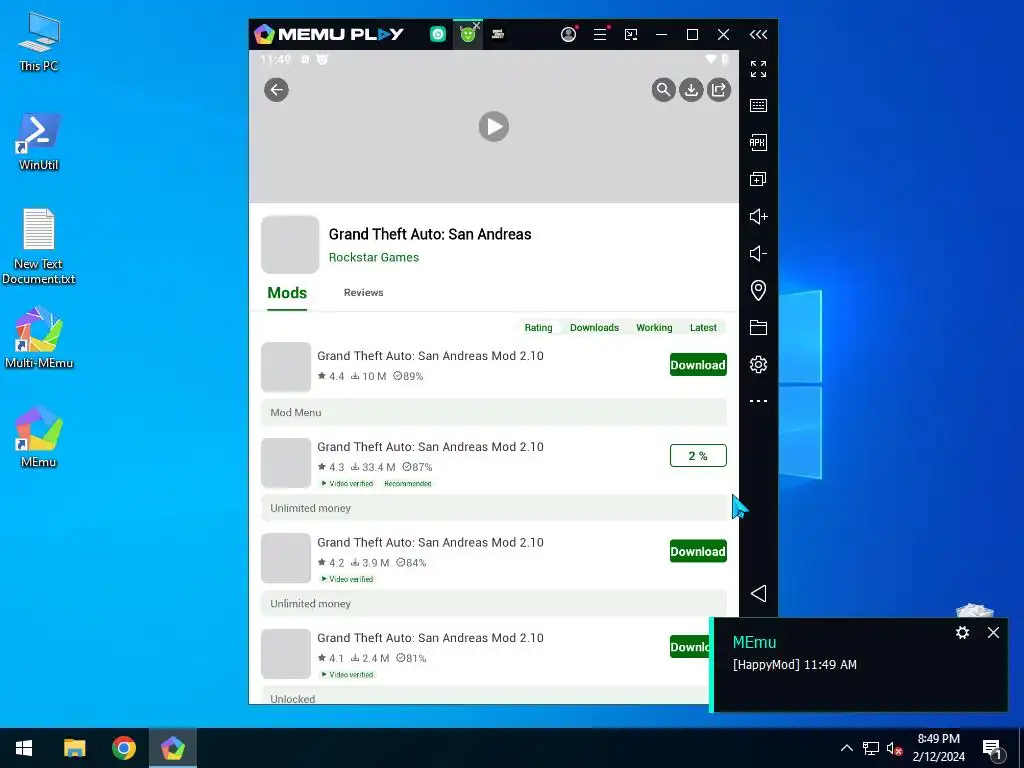This screenshot has height=768, width=1024.
Task: Dismiss the MEmu HappyMod notification
Action: click(x=993, y=632)
